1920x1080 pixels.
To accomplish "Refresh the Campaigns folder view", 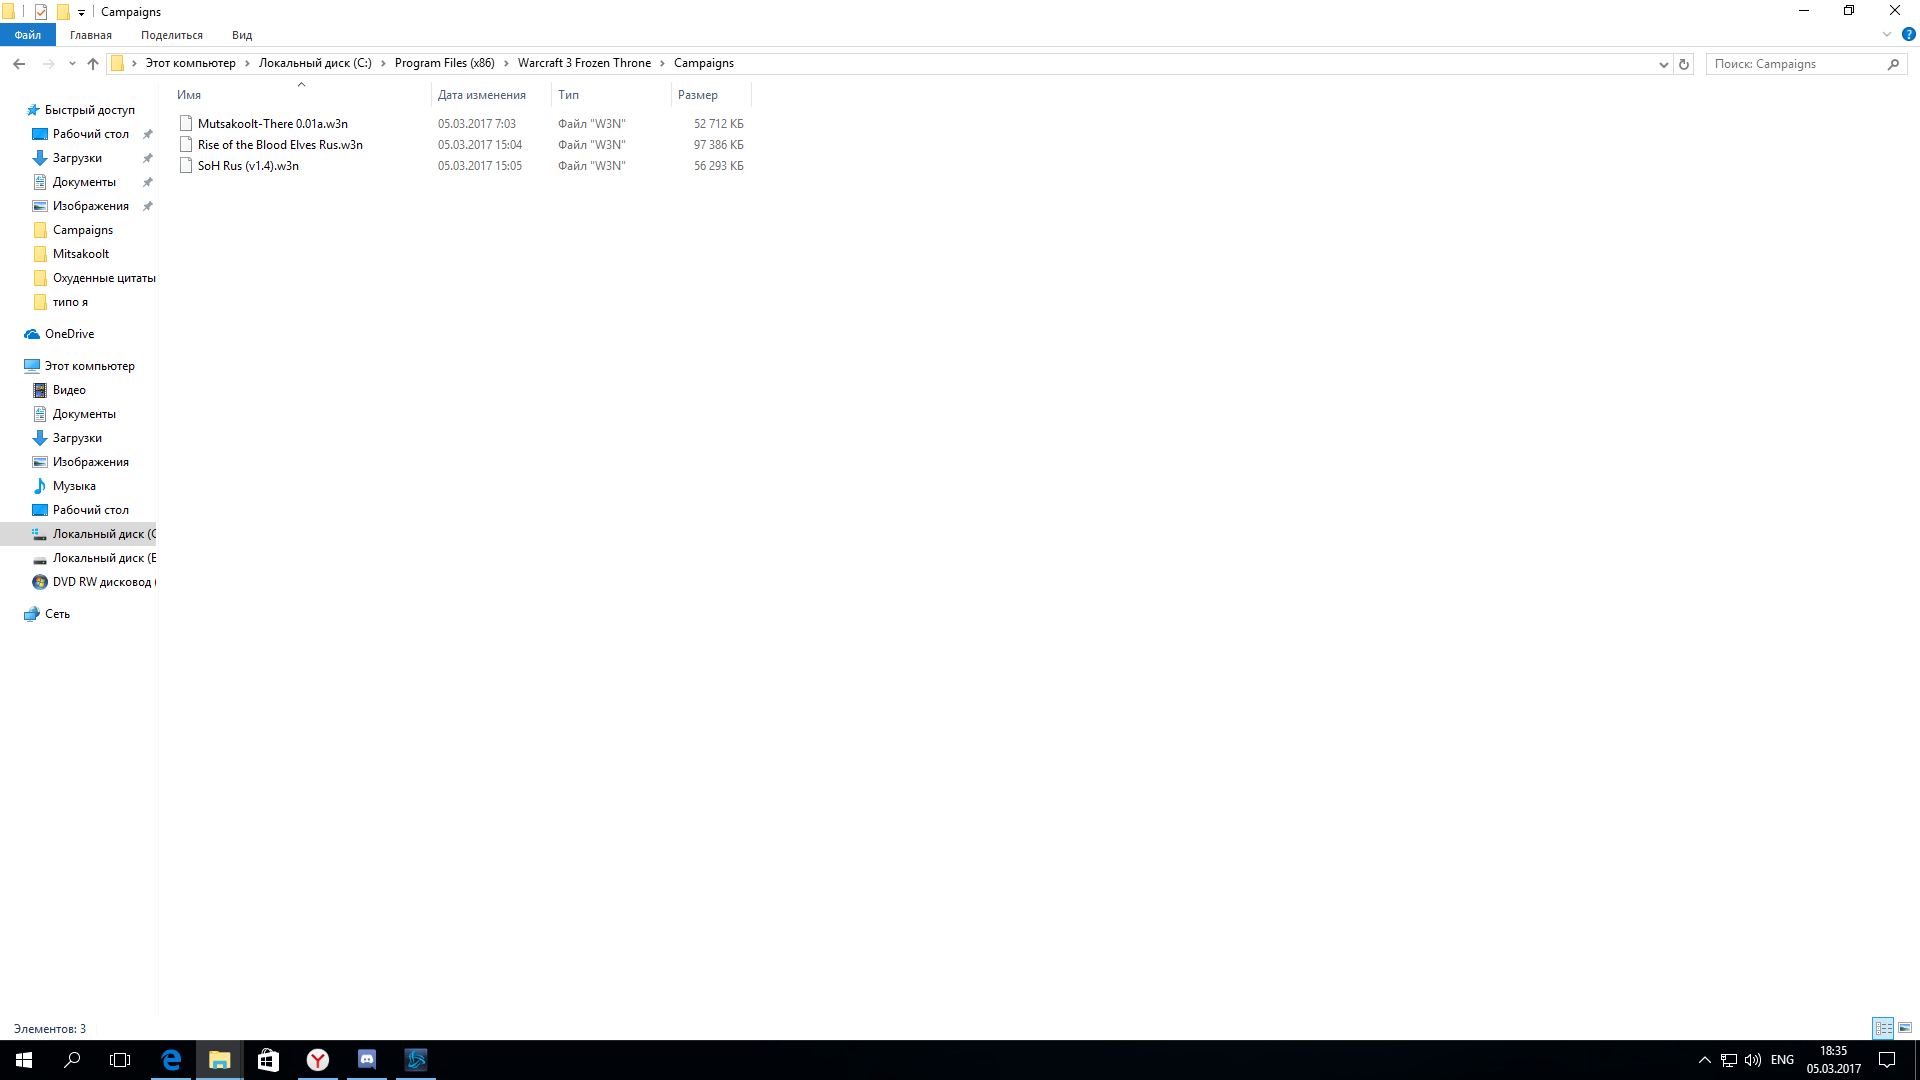I will (1684, 64).
